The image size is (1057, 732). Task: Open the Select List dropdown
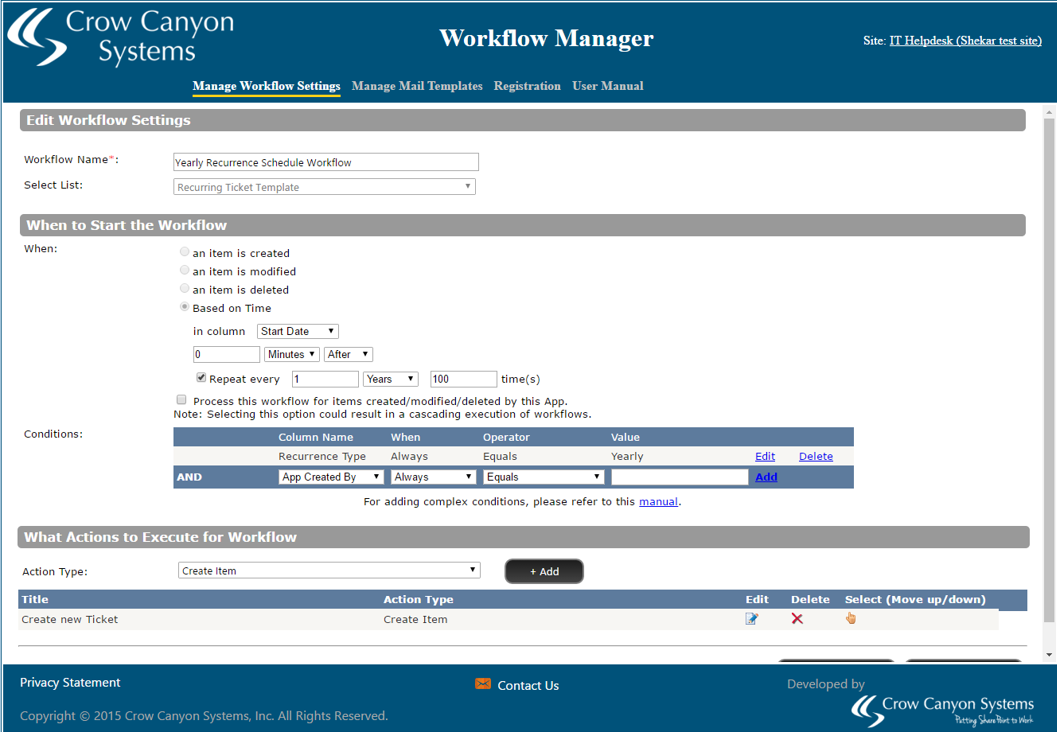pos(324,187)
